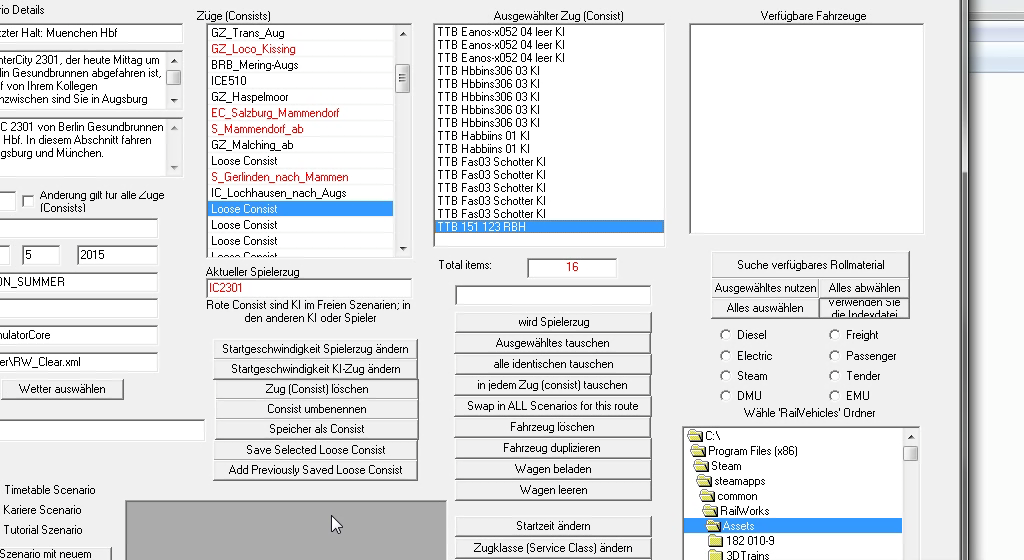Click Wagen beladen button
Screen dimensions: 1024x560
[553, 469]
